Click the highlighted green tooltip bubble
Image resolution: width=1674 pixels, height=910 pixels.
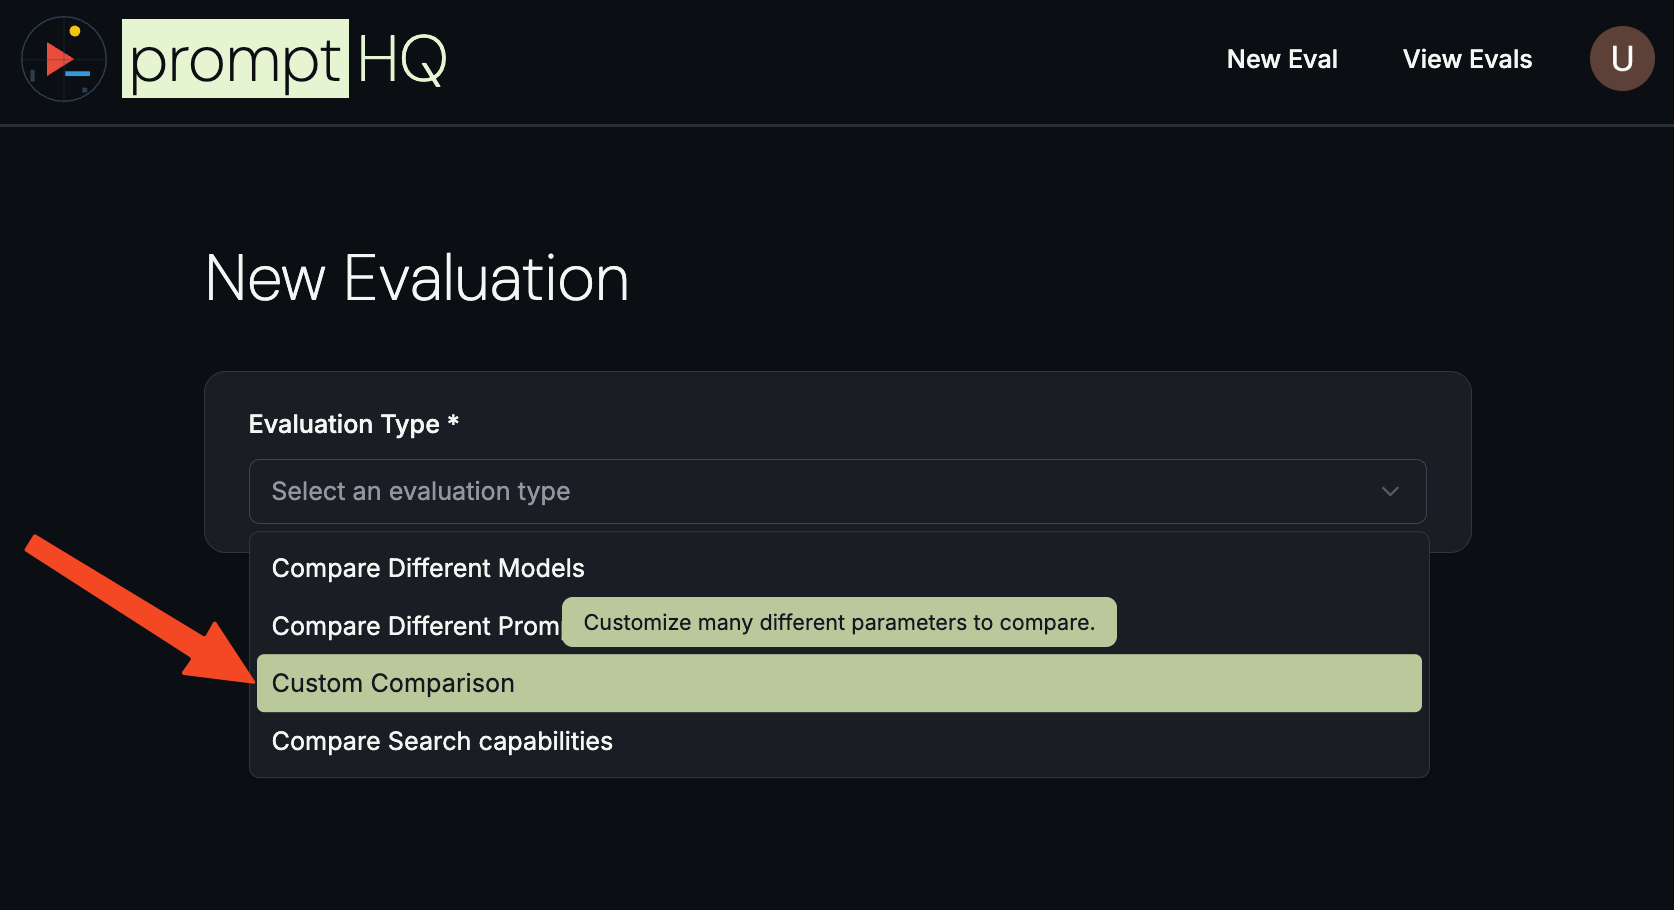tap(839, 622)
